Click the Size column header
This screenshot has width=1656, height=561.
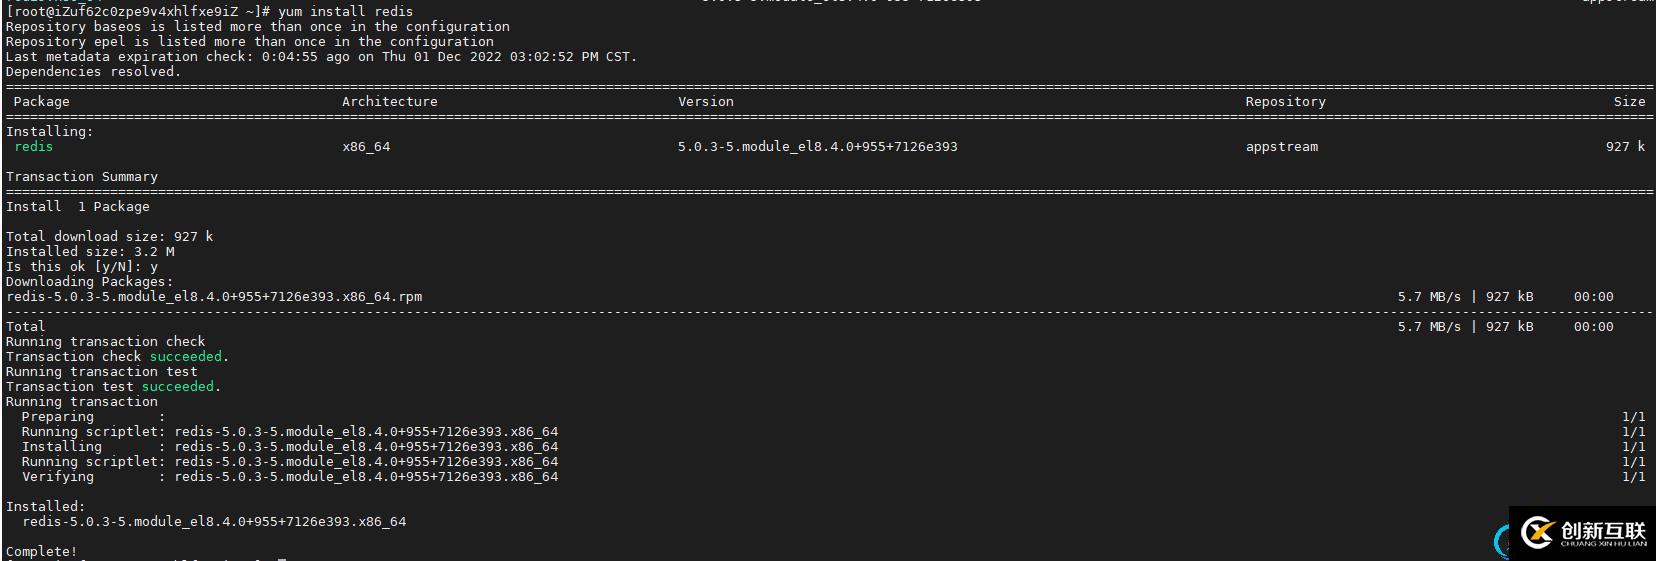(x=1628, y=102)
